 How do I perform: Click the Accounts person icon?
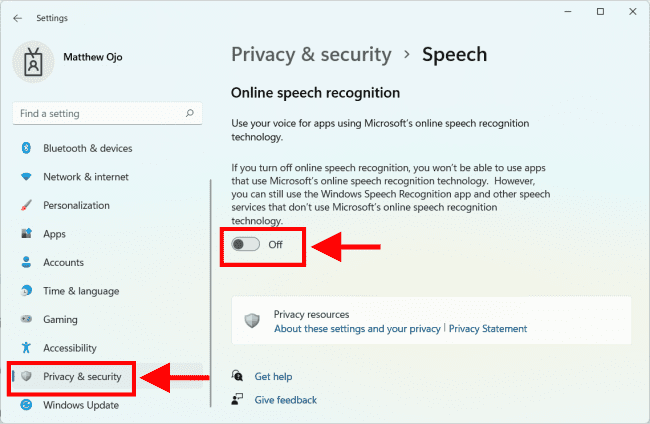pyautogui.click(x=26, y=263)
